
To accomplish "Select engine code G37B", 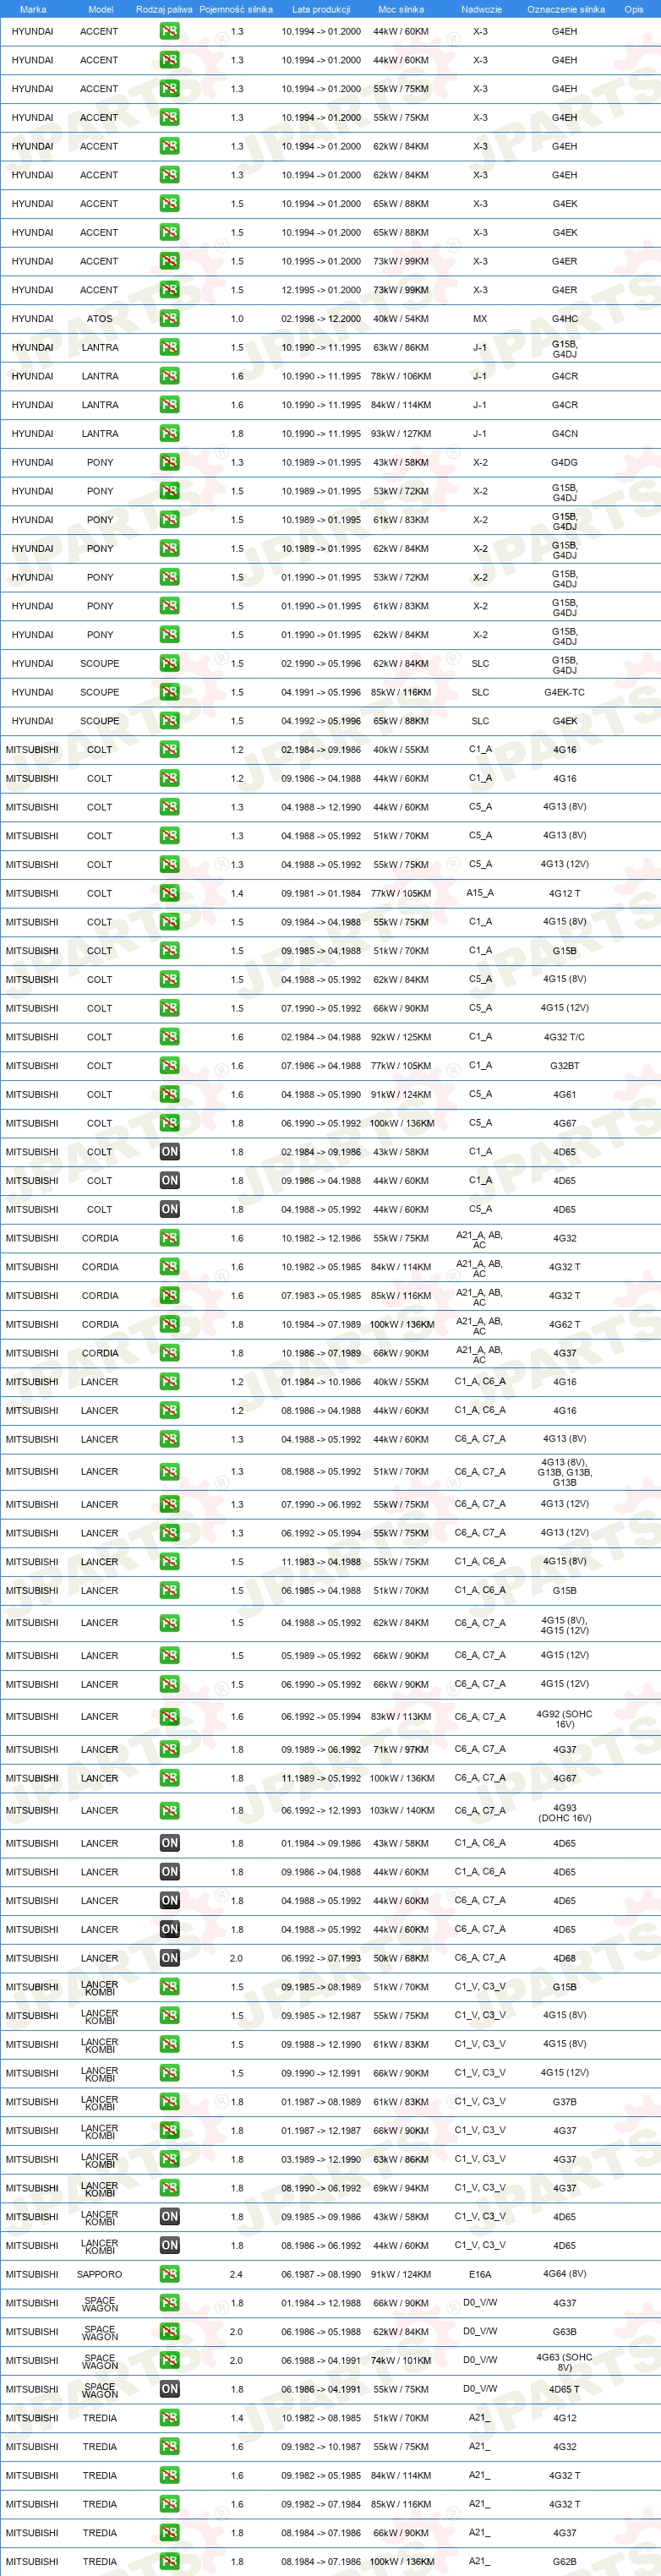I will click(565, 2102).
